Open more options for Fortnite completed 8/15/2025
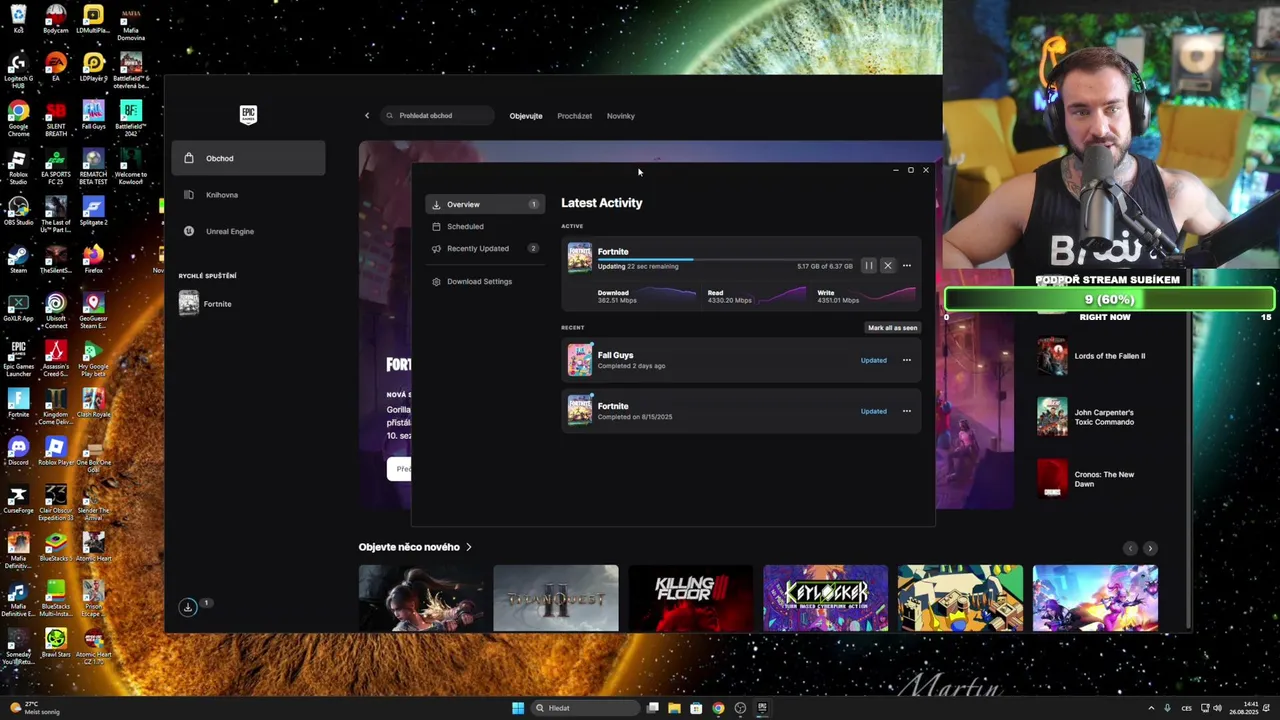 [907, 411]
